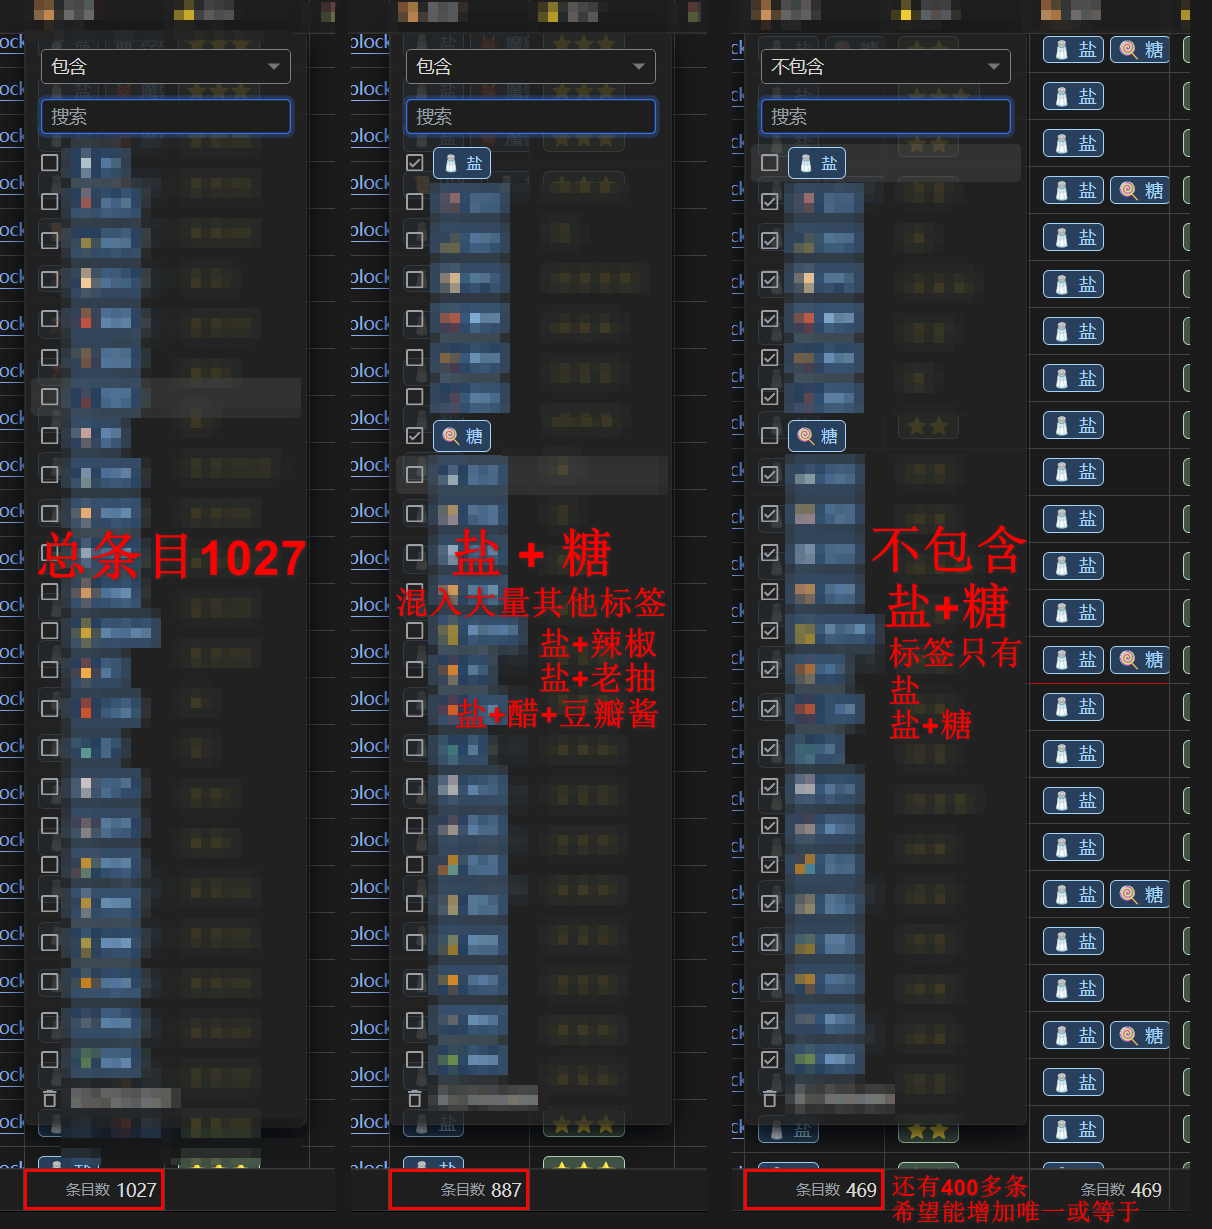Click the 条目数 1027 counter at bottom left
Viewport: 1212px width, 1229px height.
[x=94, y=1190]
